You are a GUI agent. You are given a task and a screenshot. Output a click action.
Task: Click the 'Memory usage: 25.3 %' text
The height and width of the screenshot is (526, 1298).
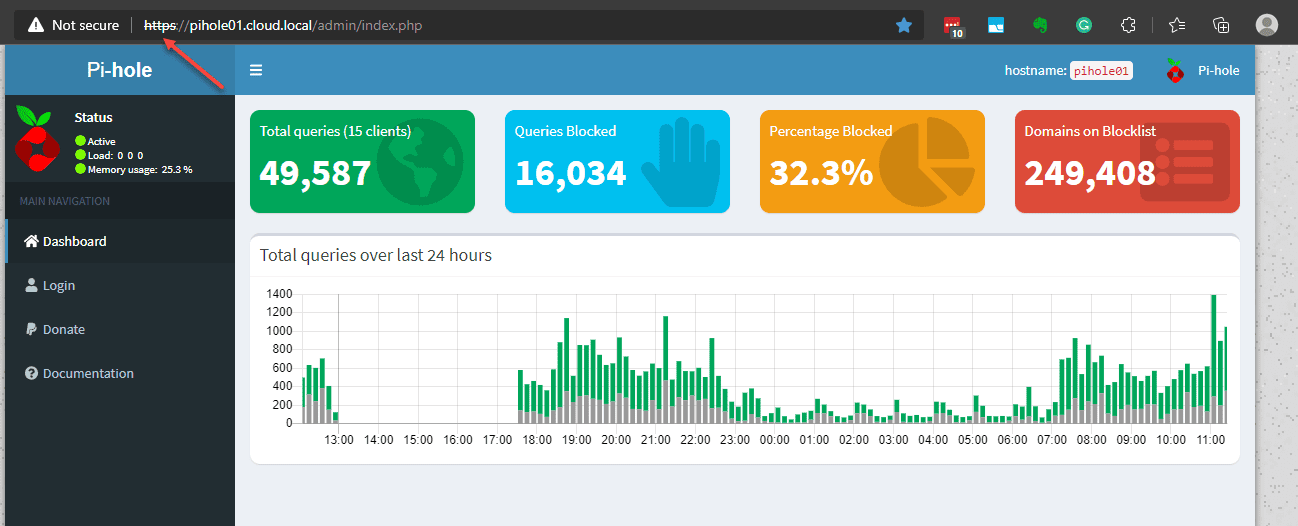pyautogui.click(x=140, y=170)
